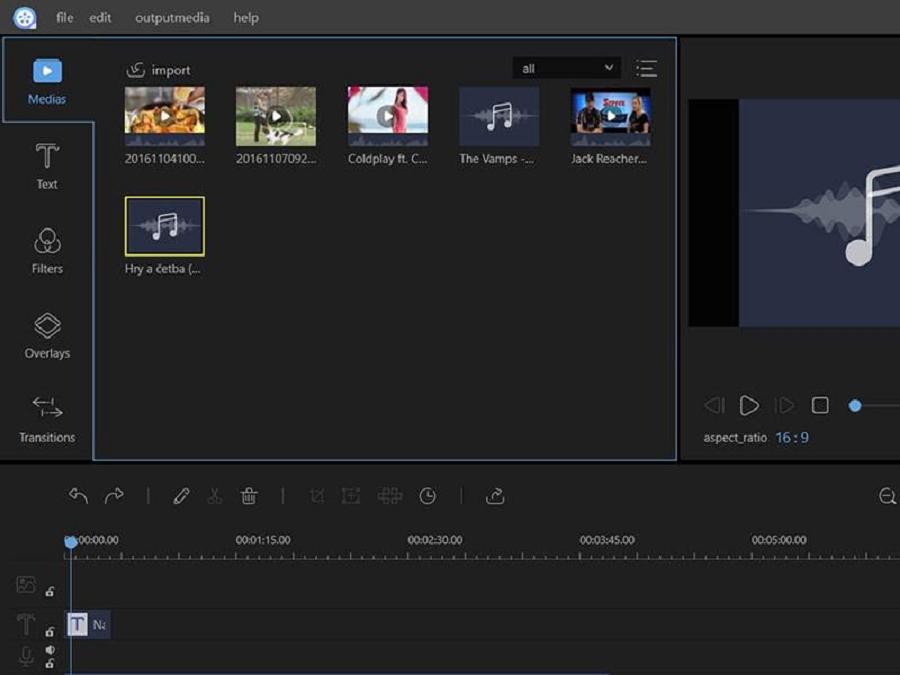Image resolution: width=900 pixels, height=675 pixels.
Task: Redo the last undone action
Action: tap(112, 496)
